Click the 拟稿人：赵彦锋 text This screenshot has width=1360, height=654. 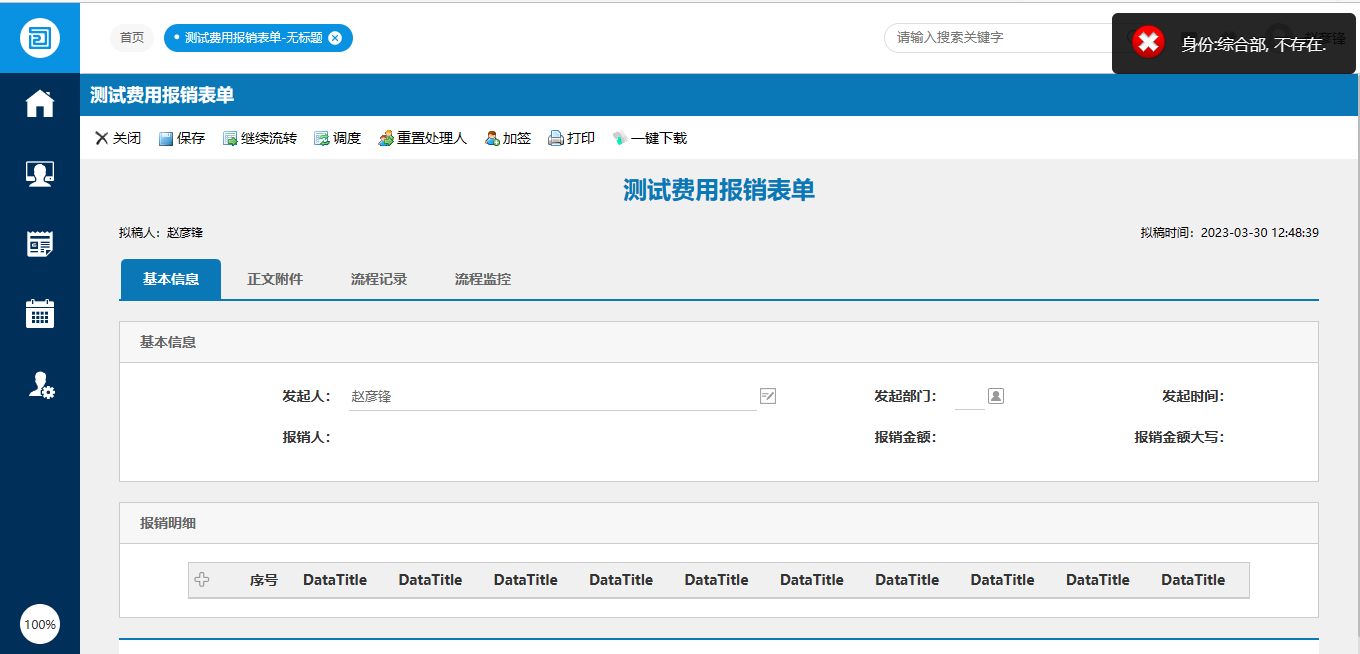click(161, 232)
